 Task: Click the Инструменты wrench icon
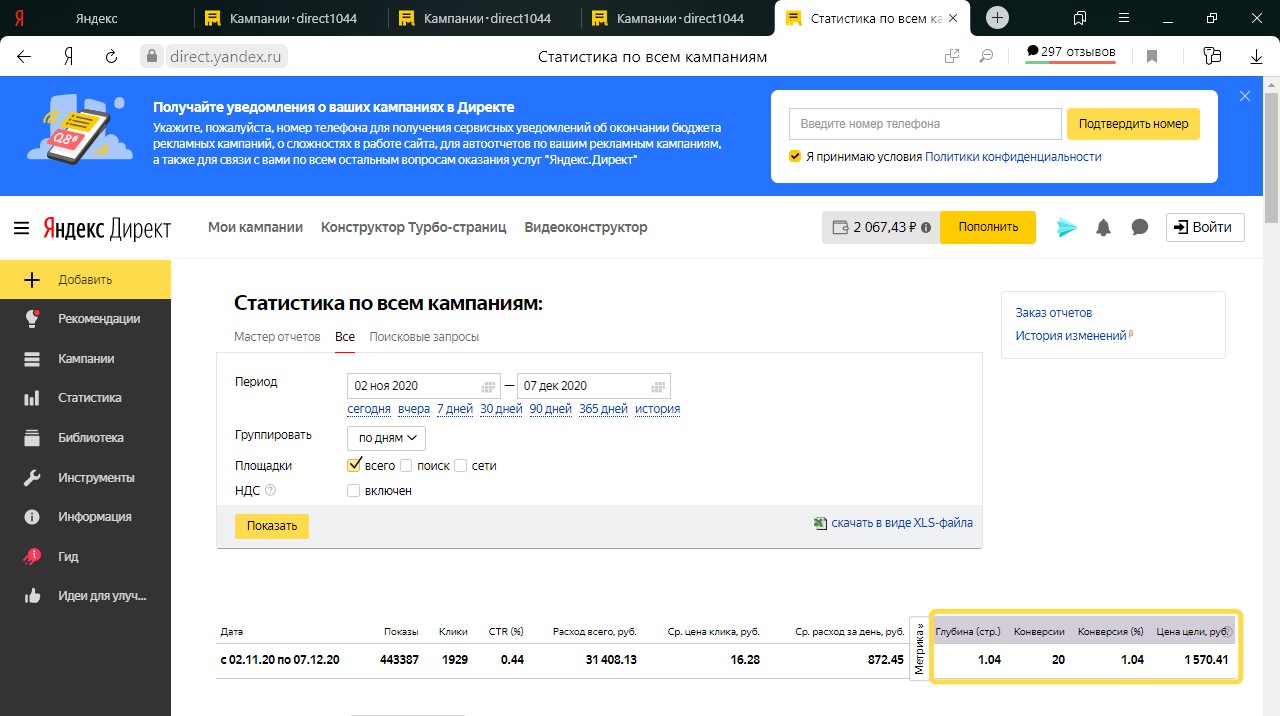click(32, 478)
